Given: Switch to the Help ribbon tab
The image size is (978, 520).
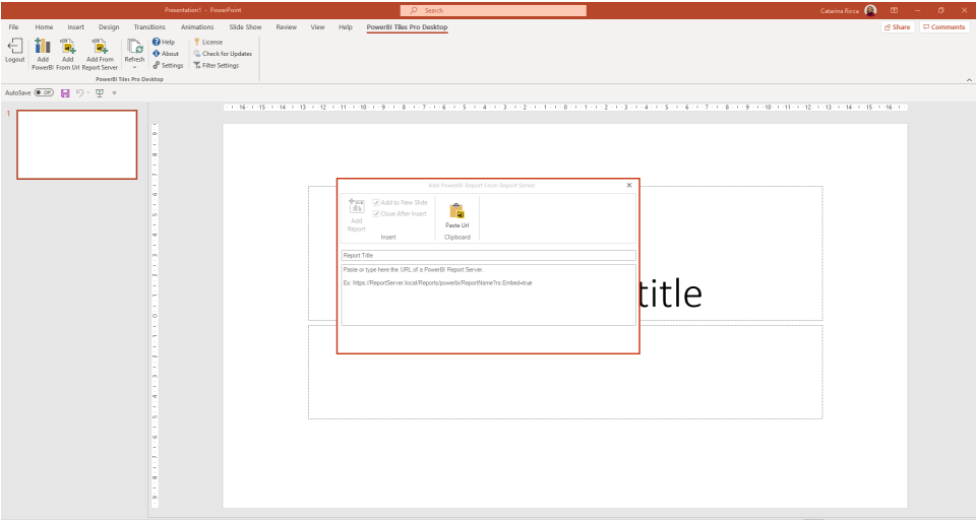Looking at the screenshot, I should click(x=346, y=27).
